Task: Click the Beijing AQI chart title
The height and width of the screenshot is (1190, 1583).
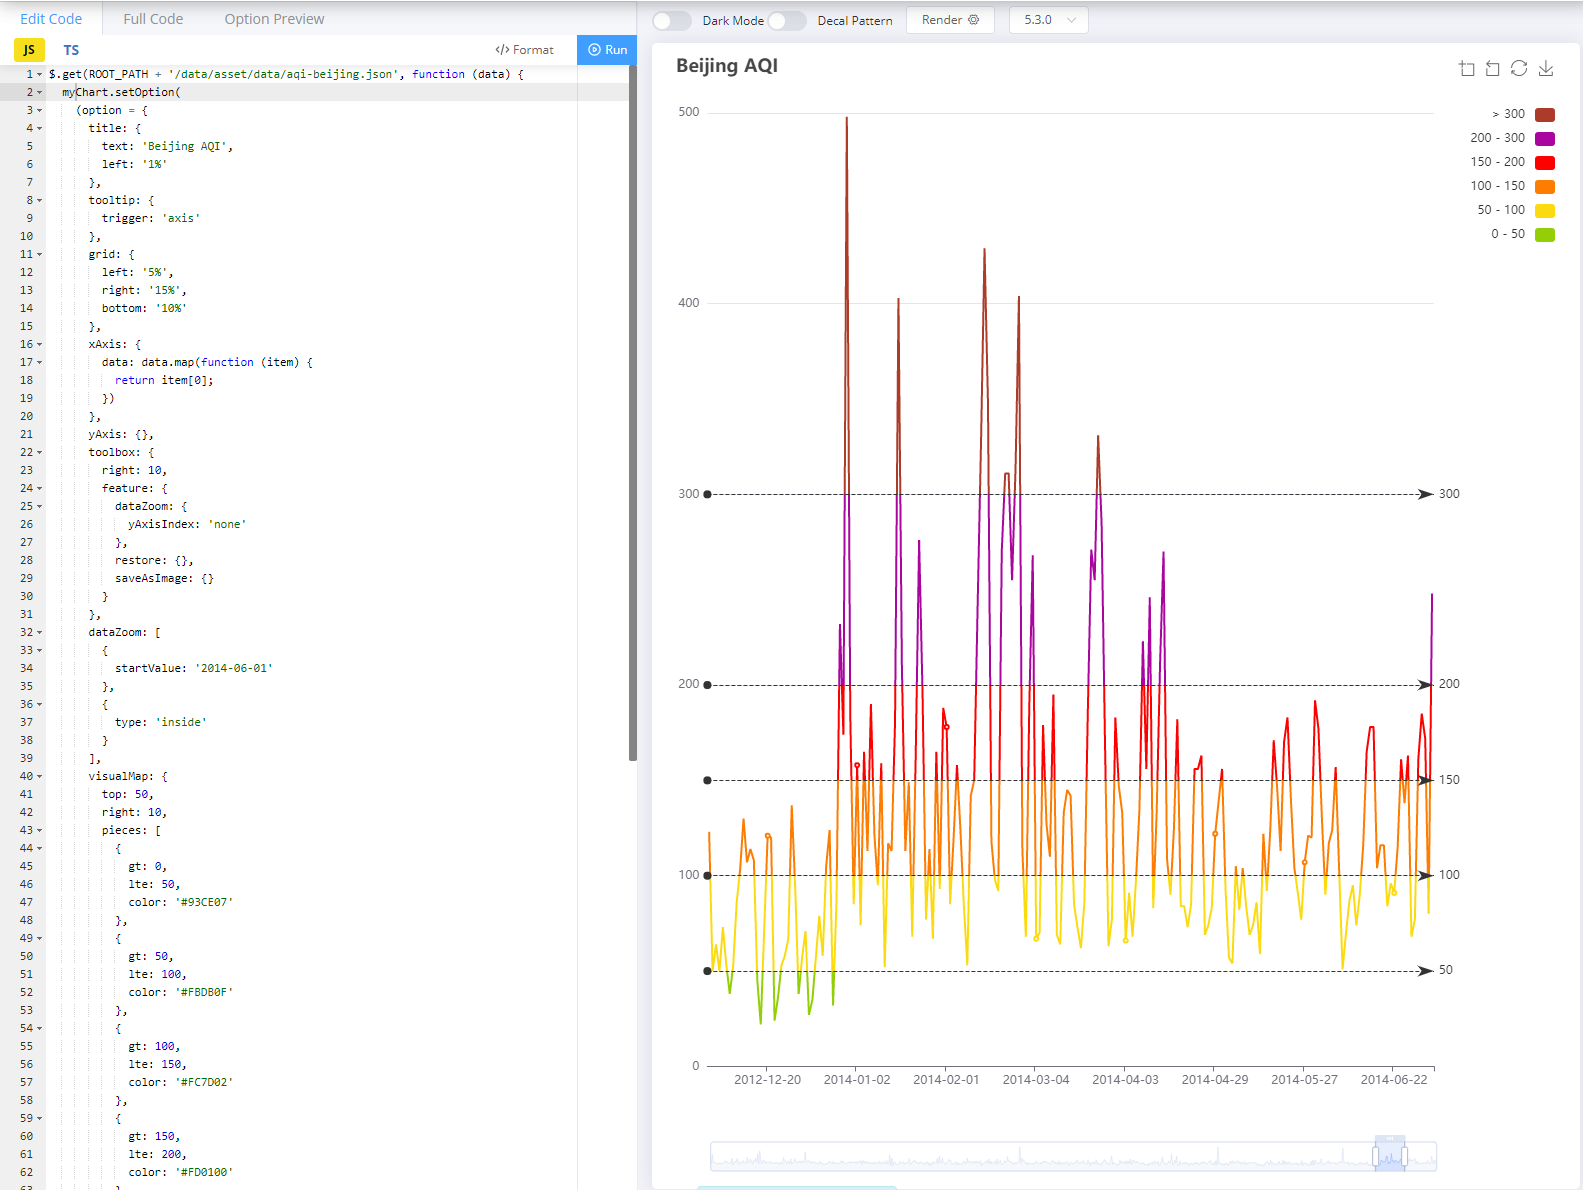Action: pyautogui.click(x=727, y=66)
